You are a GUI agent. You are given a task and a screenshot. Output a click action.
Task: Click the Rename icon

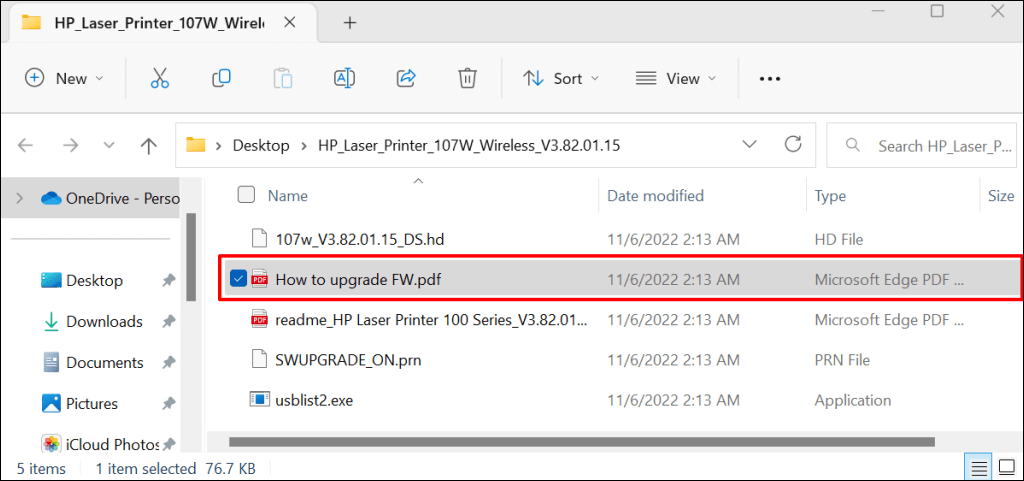click(x=344, y=78)
